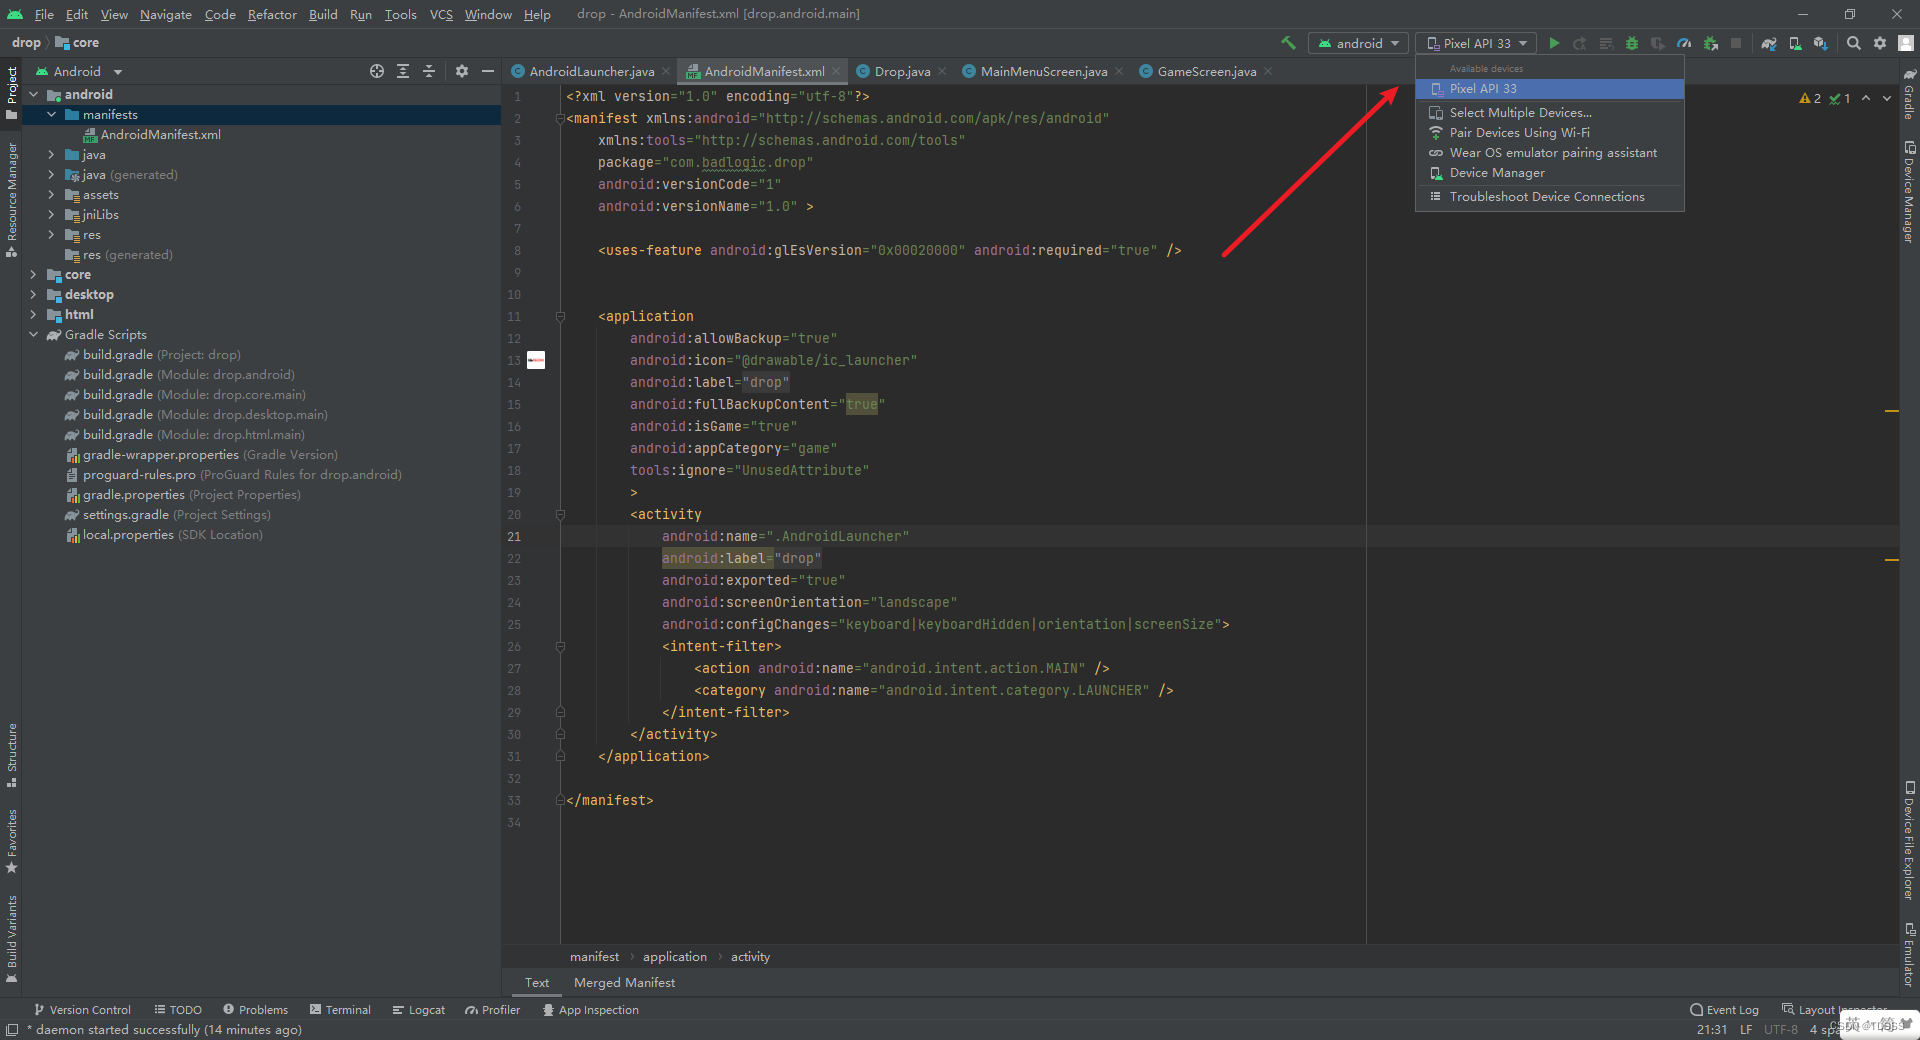Select Device Manager from device menu
The width and height of the screenshot is (1920, 1040).
point(1496,173)
